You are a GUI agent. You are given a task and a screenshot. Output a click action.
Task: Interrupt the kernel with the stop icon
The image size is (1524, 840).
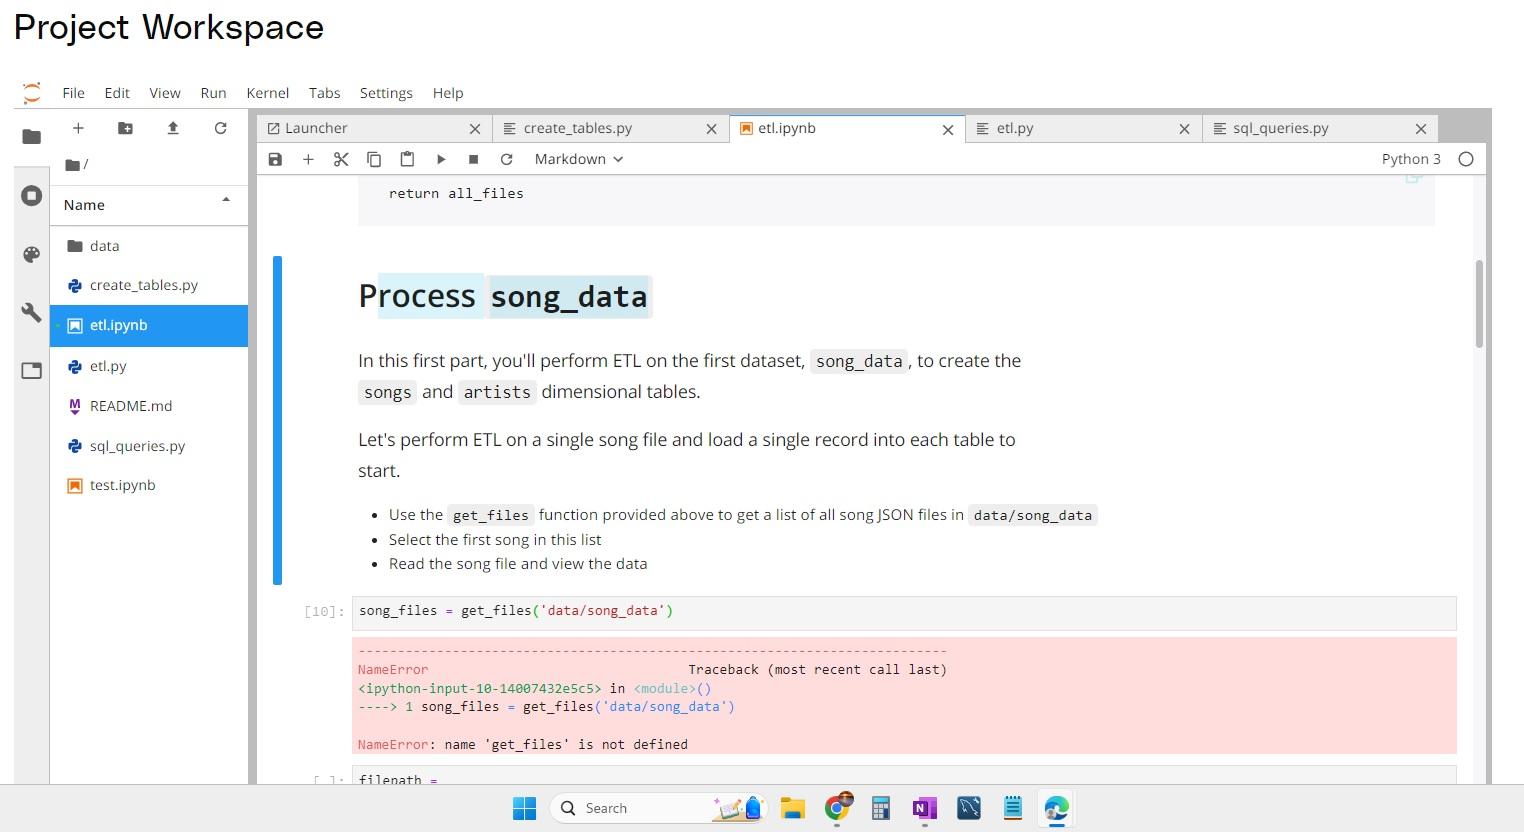(x=474, y=158)
